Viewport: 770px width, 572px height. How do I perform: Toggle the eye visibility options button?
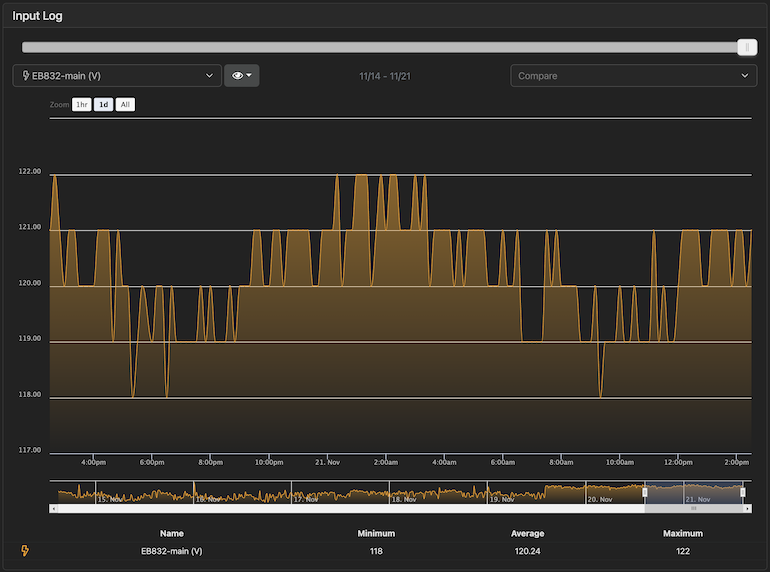click(x=242, y=76)
